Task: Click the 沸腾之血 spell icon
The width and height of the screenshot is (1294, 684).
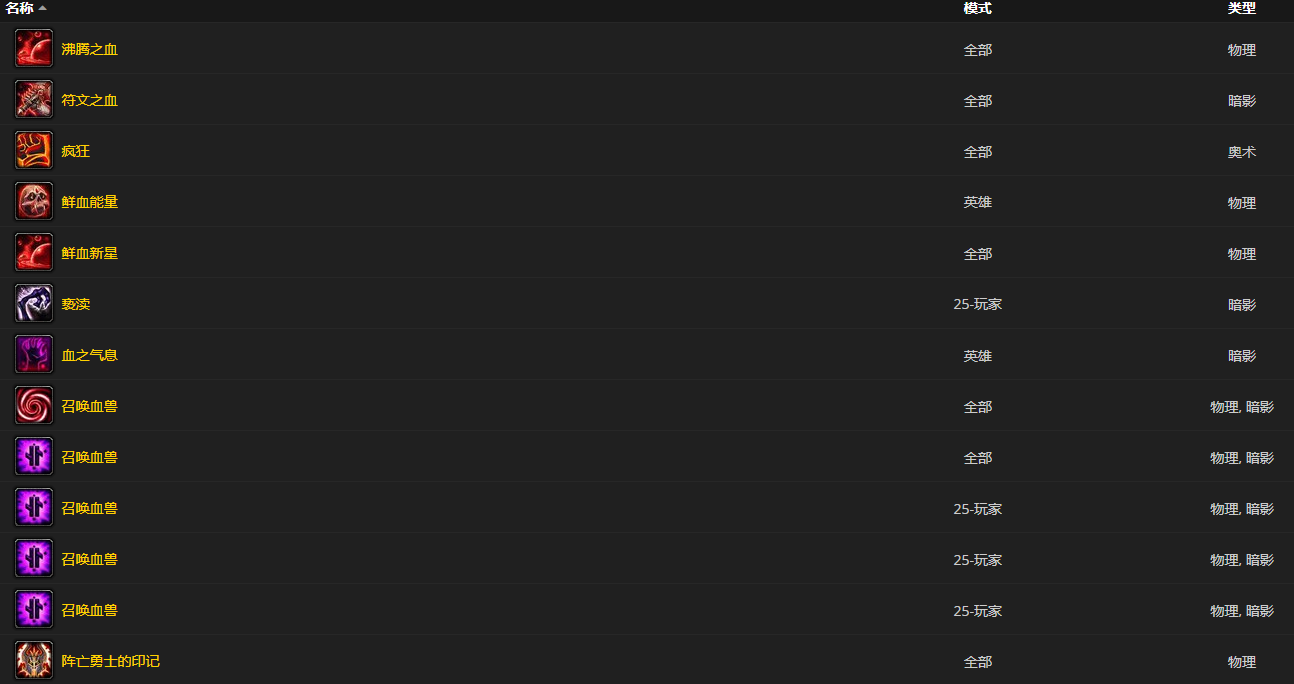Action: [x=34, y=49]
